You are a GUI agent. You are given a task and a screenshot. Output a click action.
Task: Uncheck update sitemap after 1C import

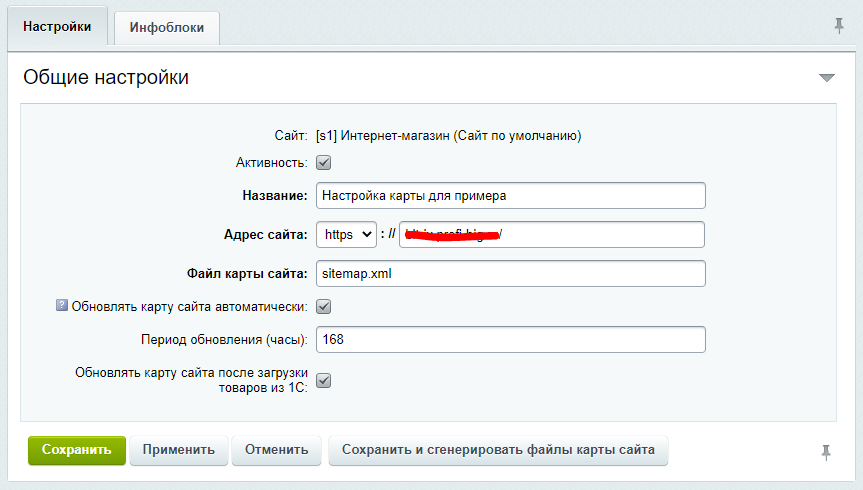click(324, 381)
